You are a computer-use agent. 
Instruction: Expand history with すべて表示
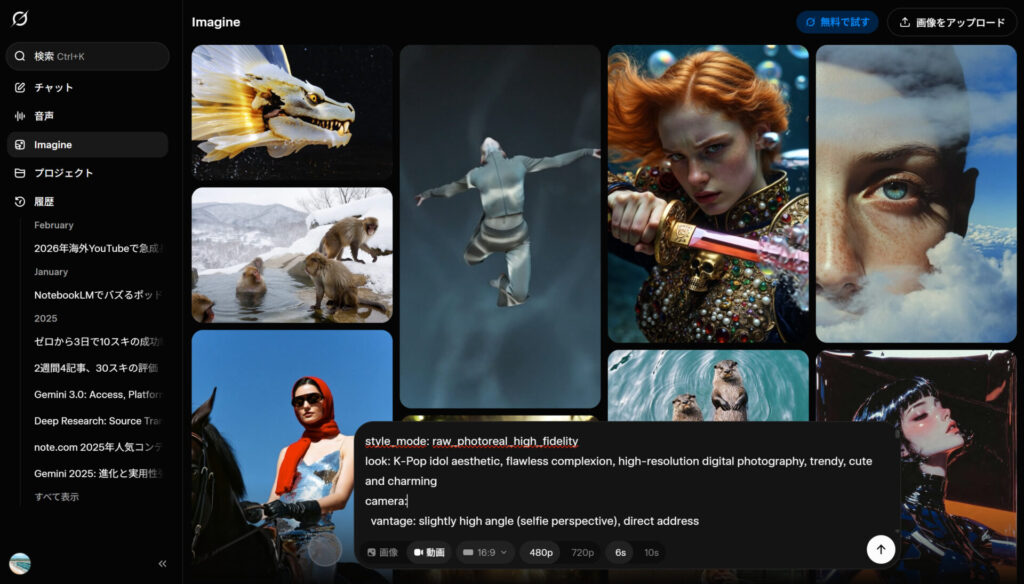(x=57, y=497)
